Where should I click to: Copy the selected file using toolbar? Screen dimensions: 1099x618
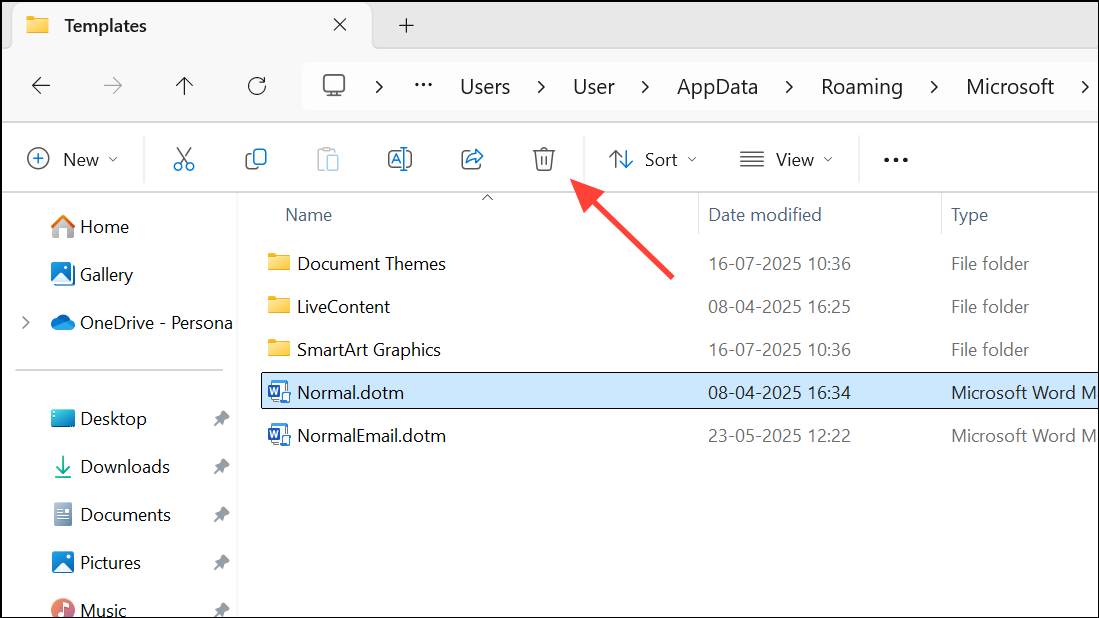255,159
